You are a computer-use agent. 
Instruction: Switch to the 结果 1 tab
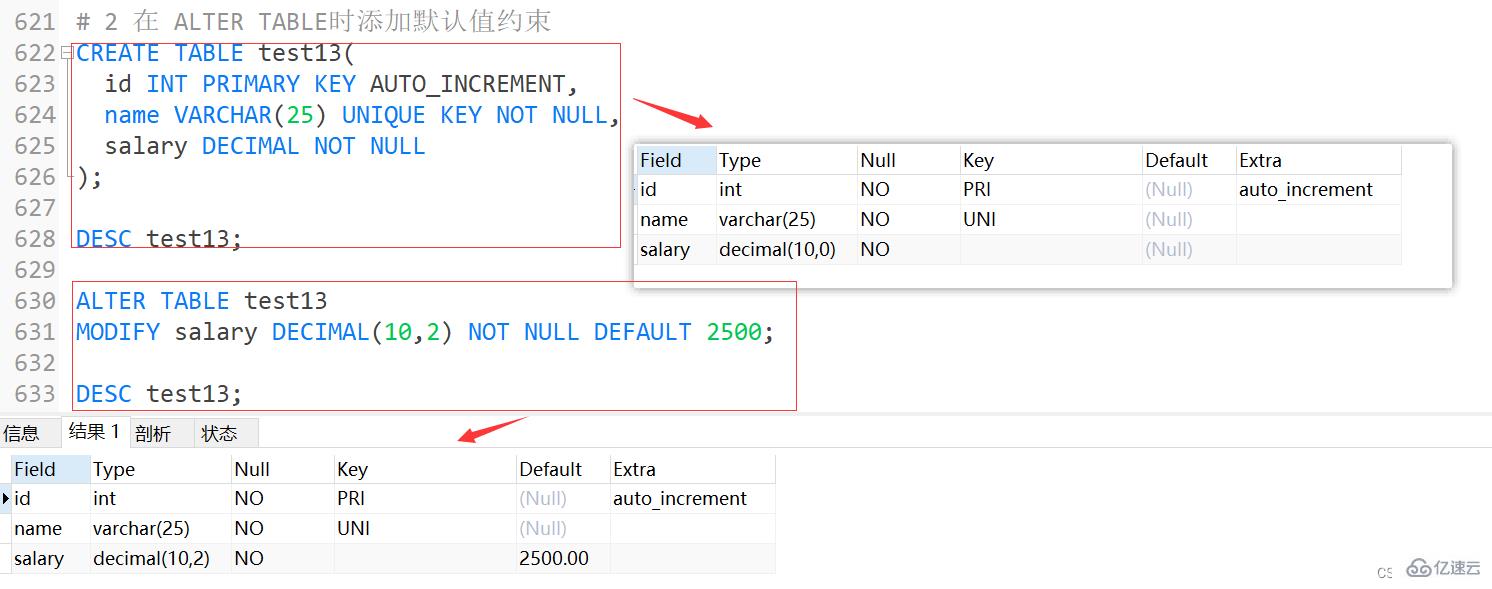pyautogui.click(x=95, y=432)
